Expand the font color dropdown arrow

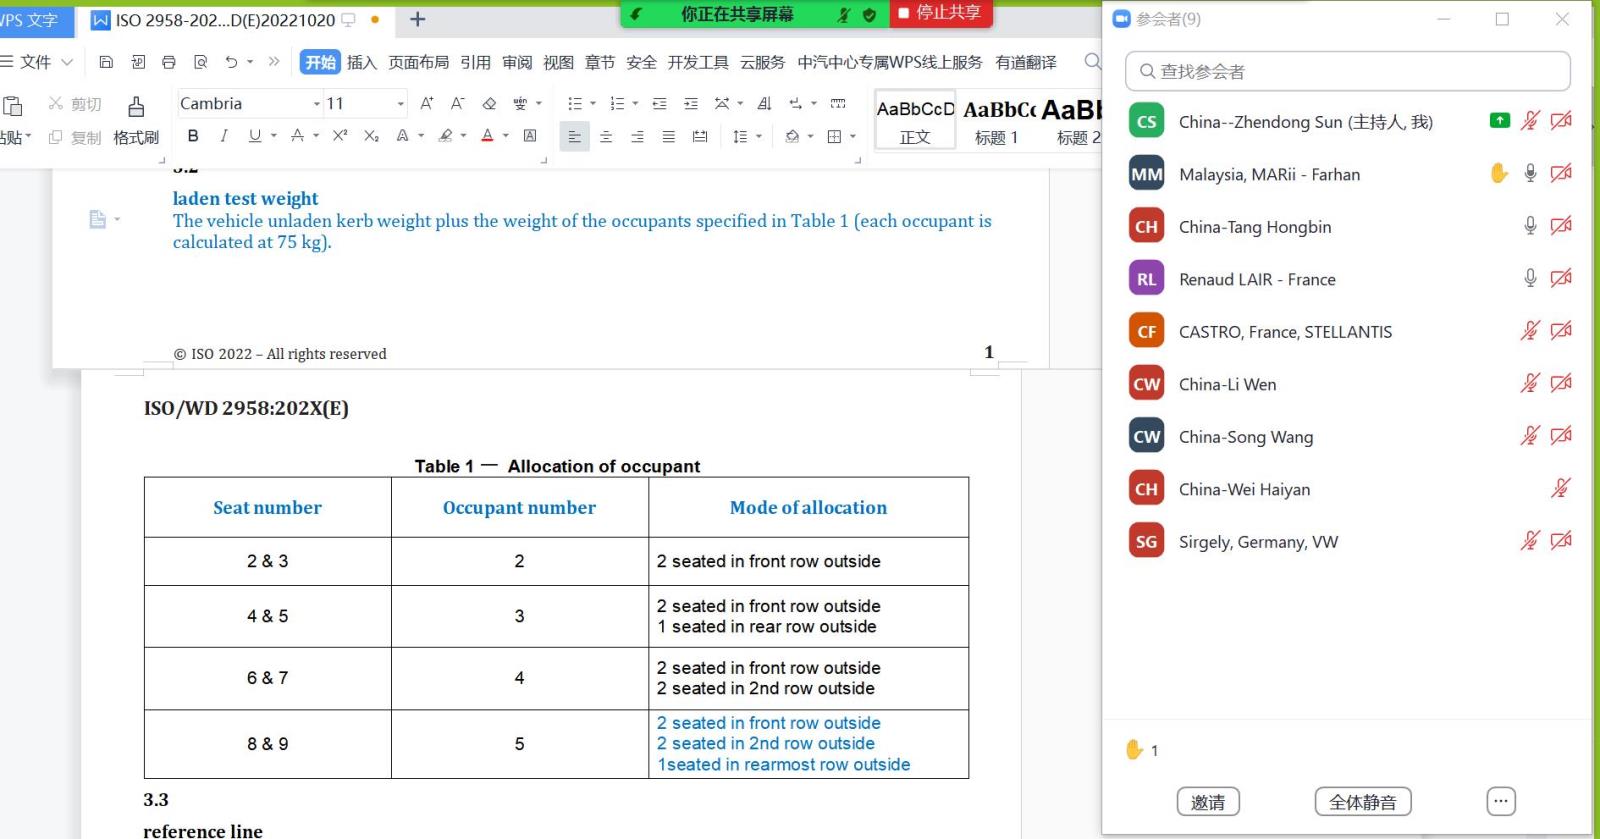click(506, 136)
